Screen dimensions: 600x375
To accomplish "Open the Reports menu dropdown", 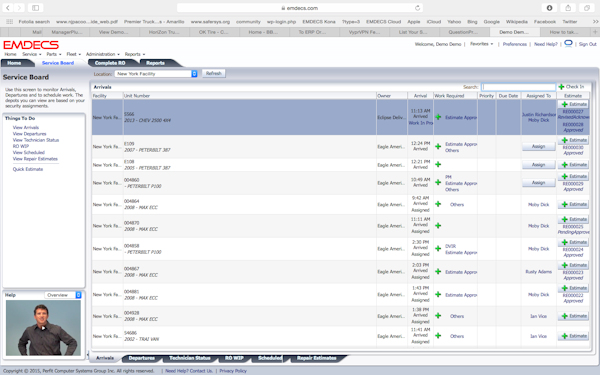I will (135, 54).
